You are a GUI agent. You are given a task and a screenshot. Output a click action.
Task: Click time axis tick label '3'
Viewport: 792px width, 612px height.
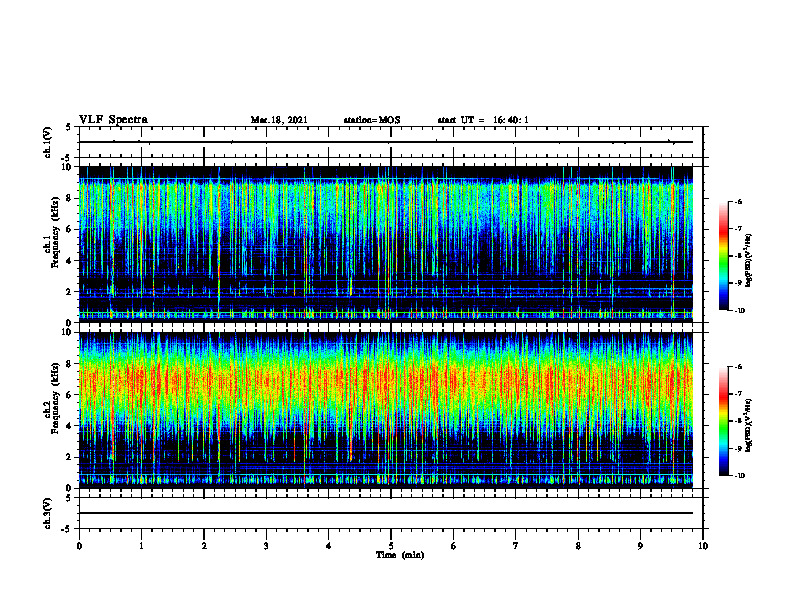tap(266, 546)
